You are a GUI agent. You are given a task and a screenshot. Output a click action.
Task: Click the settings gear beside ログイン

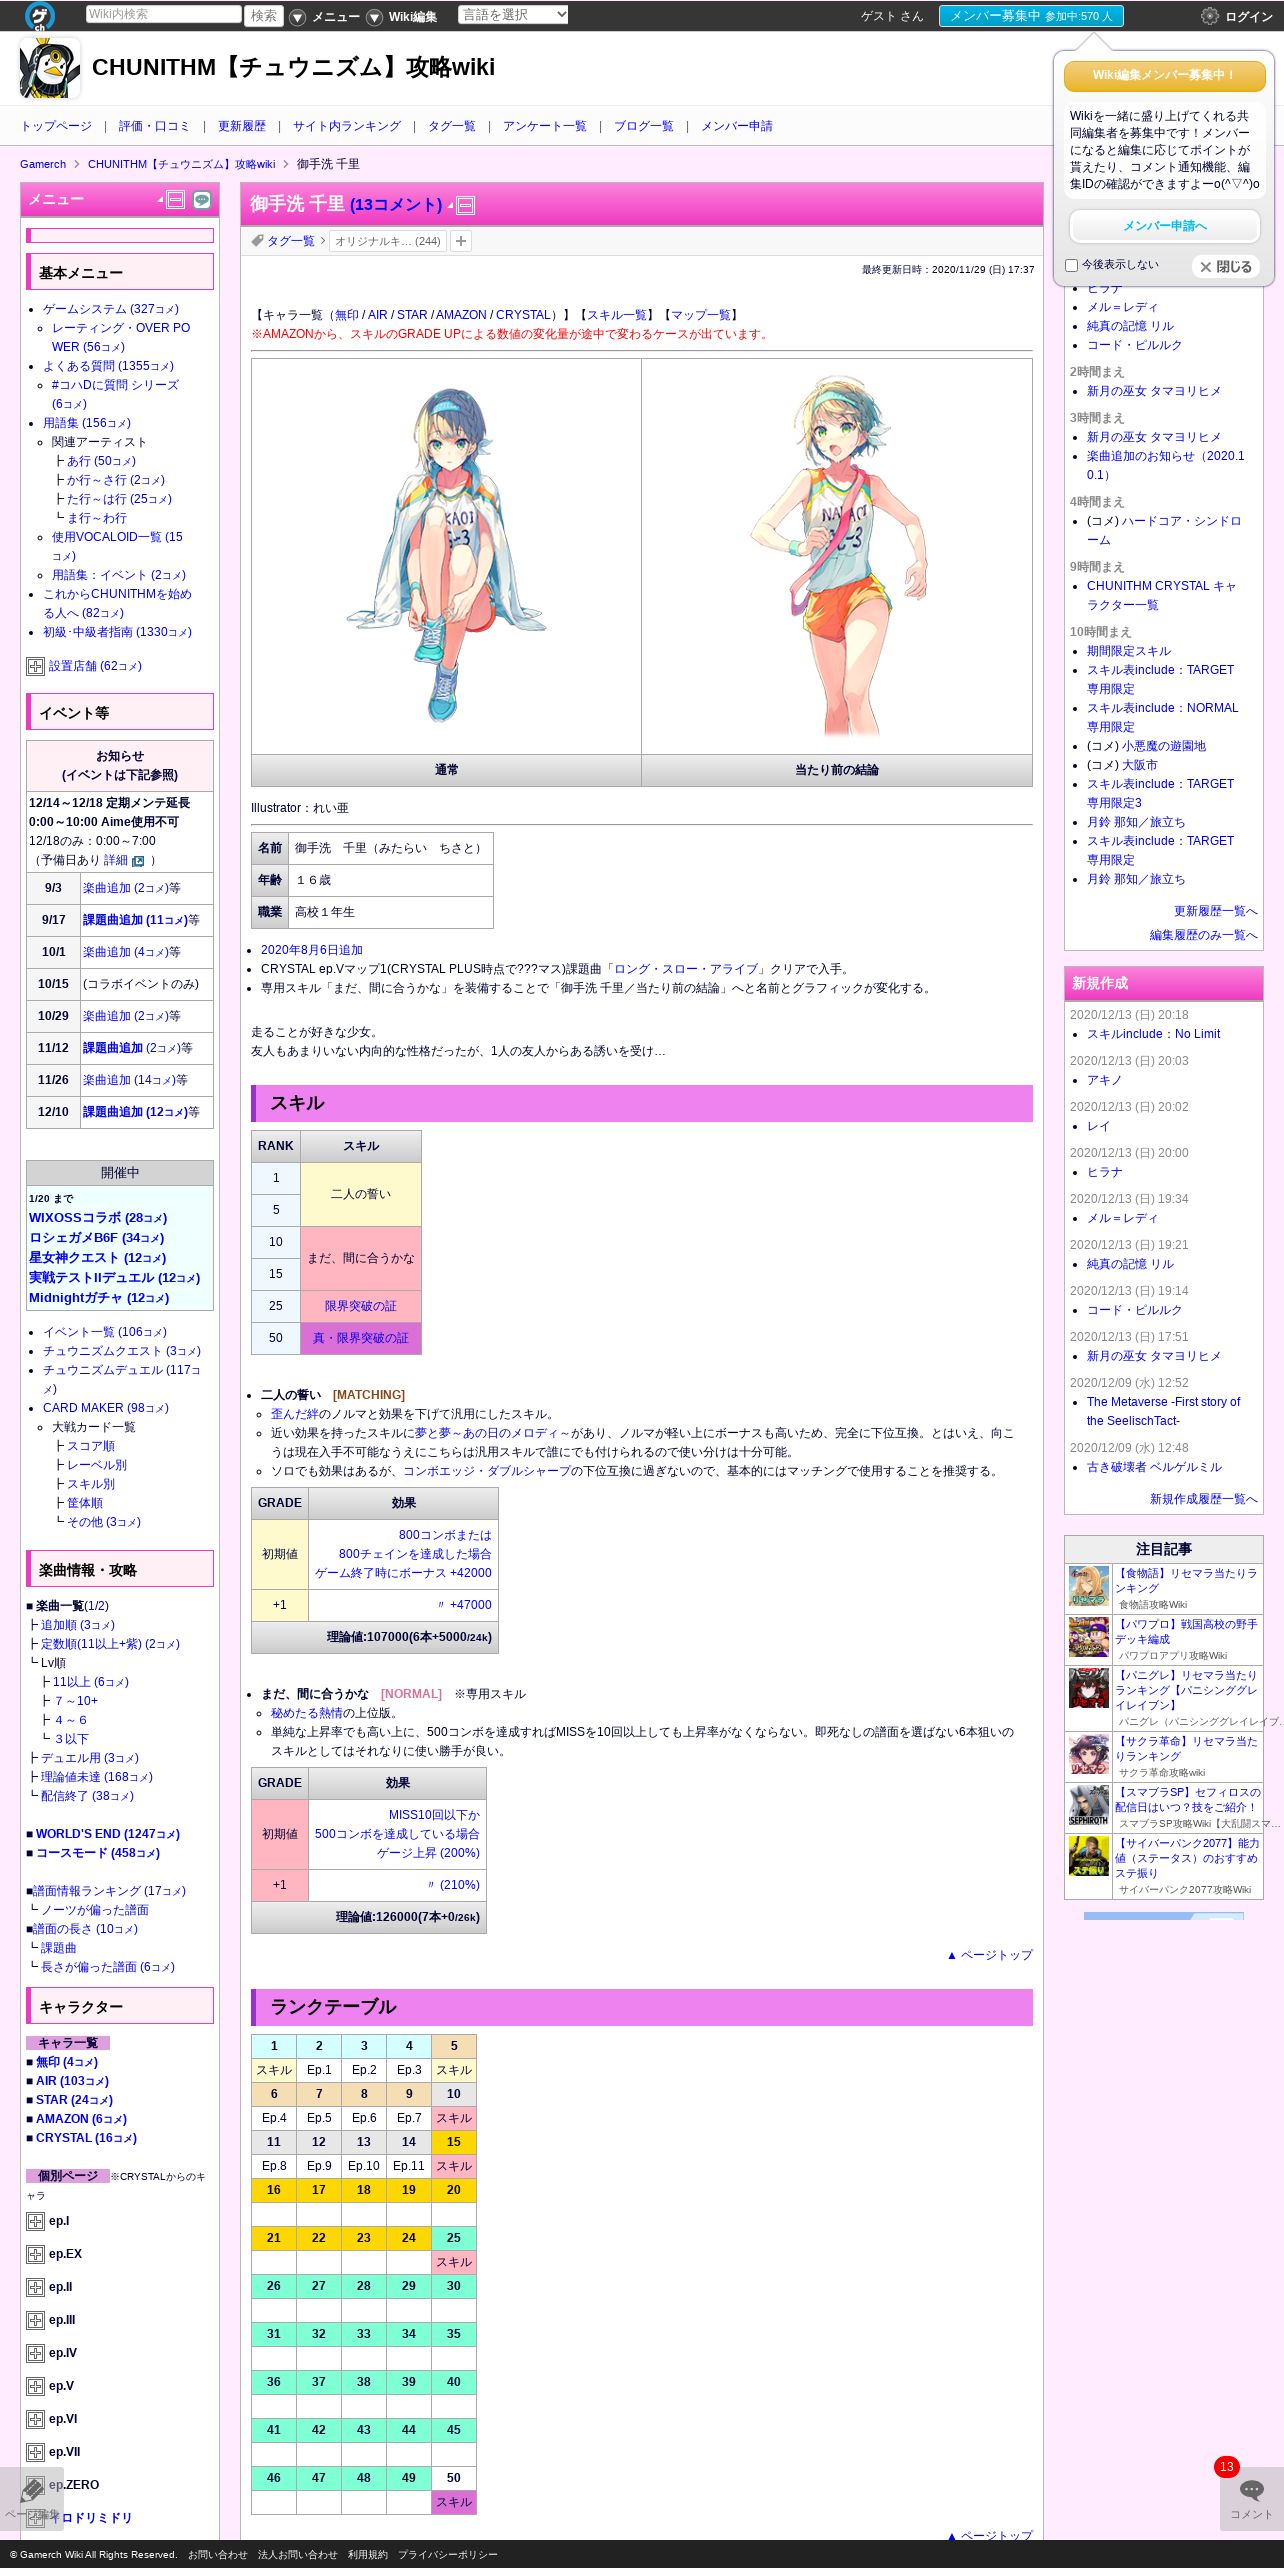click(1210, 16)
